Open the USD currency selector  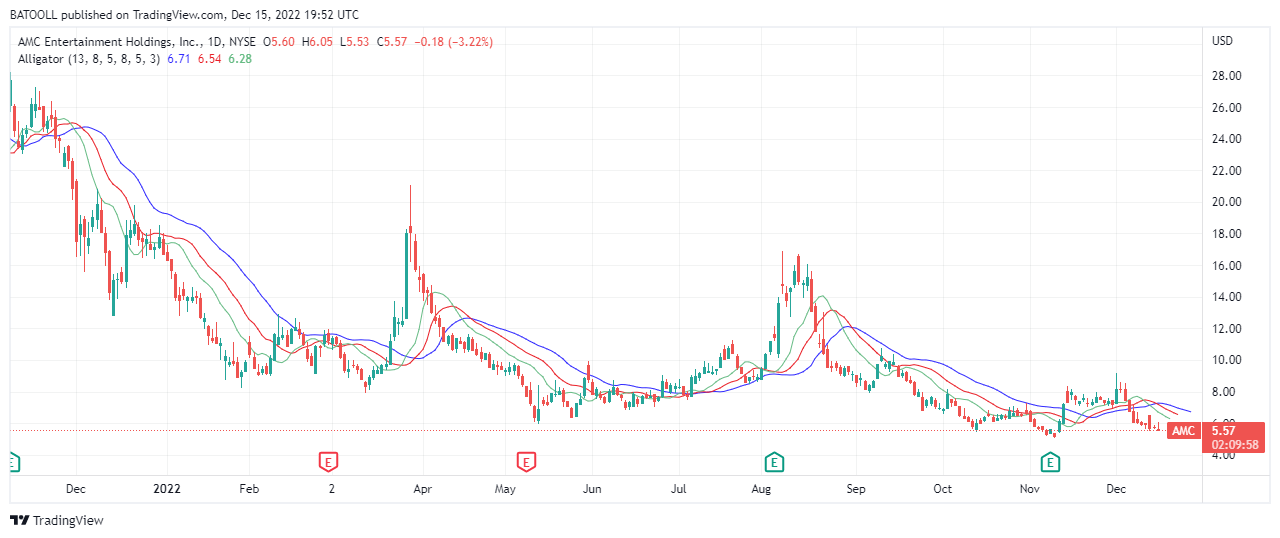tap(1222, 41)
